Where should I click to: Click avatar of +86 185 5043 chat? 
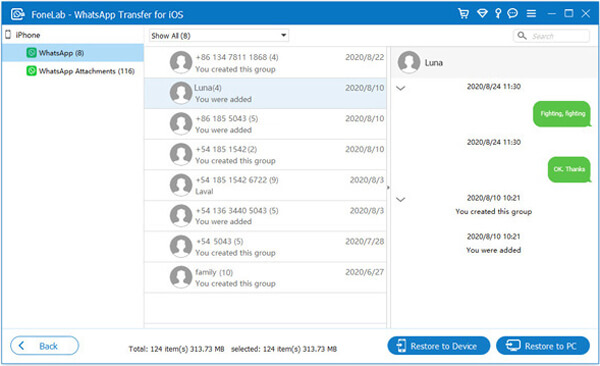pyautogui.click(x=181, y=124)
